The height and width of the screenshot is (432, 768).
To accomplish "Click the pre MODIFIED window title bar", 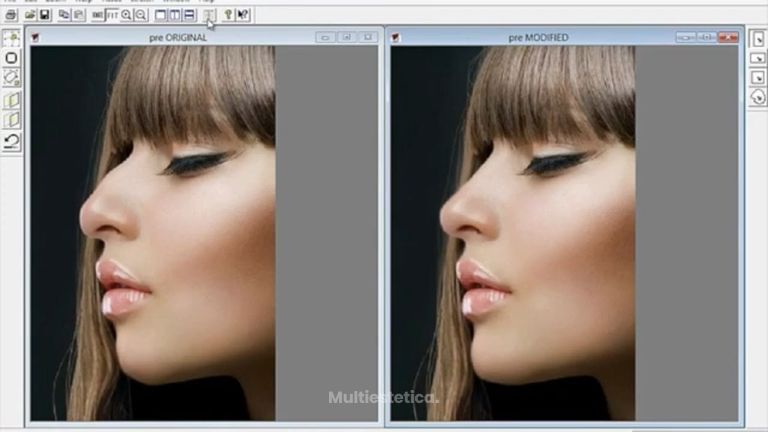I will click(x=538, y=37).
